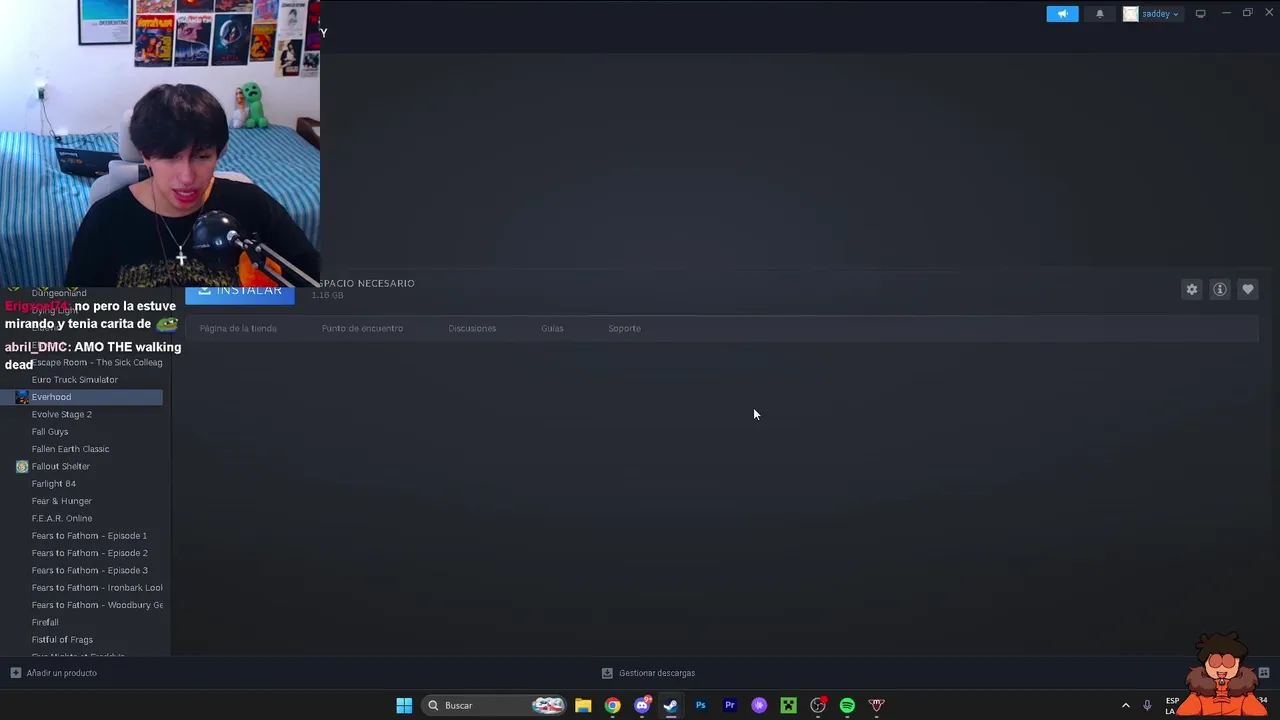Click Everhood game icon in list
1280x720 pixels.
[22, 397]
